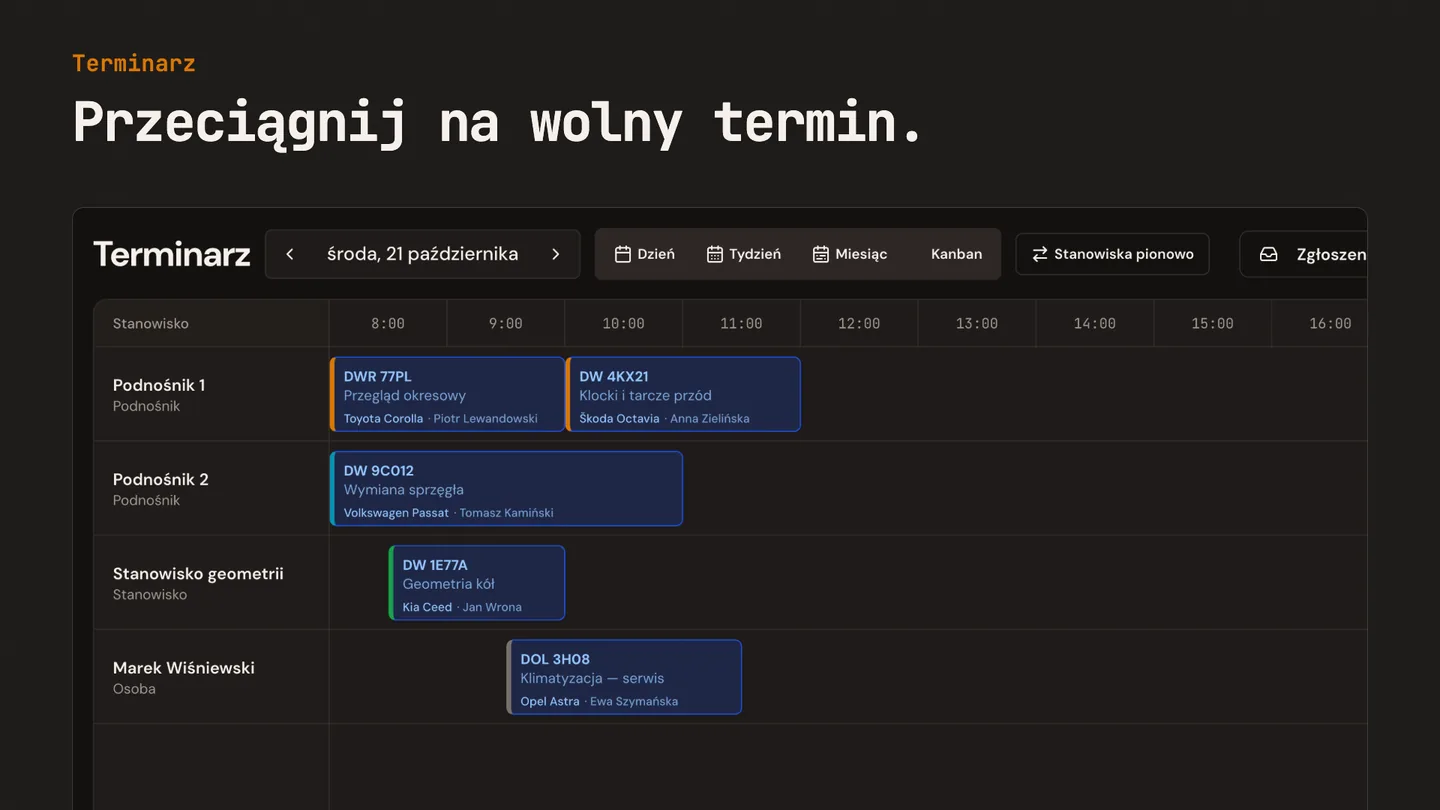Image resolution: width=1440 pixels, height=810 pixels.
Task: Click the 8:00 time column header
Action: [x=388, y=323]
